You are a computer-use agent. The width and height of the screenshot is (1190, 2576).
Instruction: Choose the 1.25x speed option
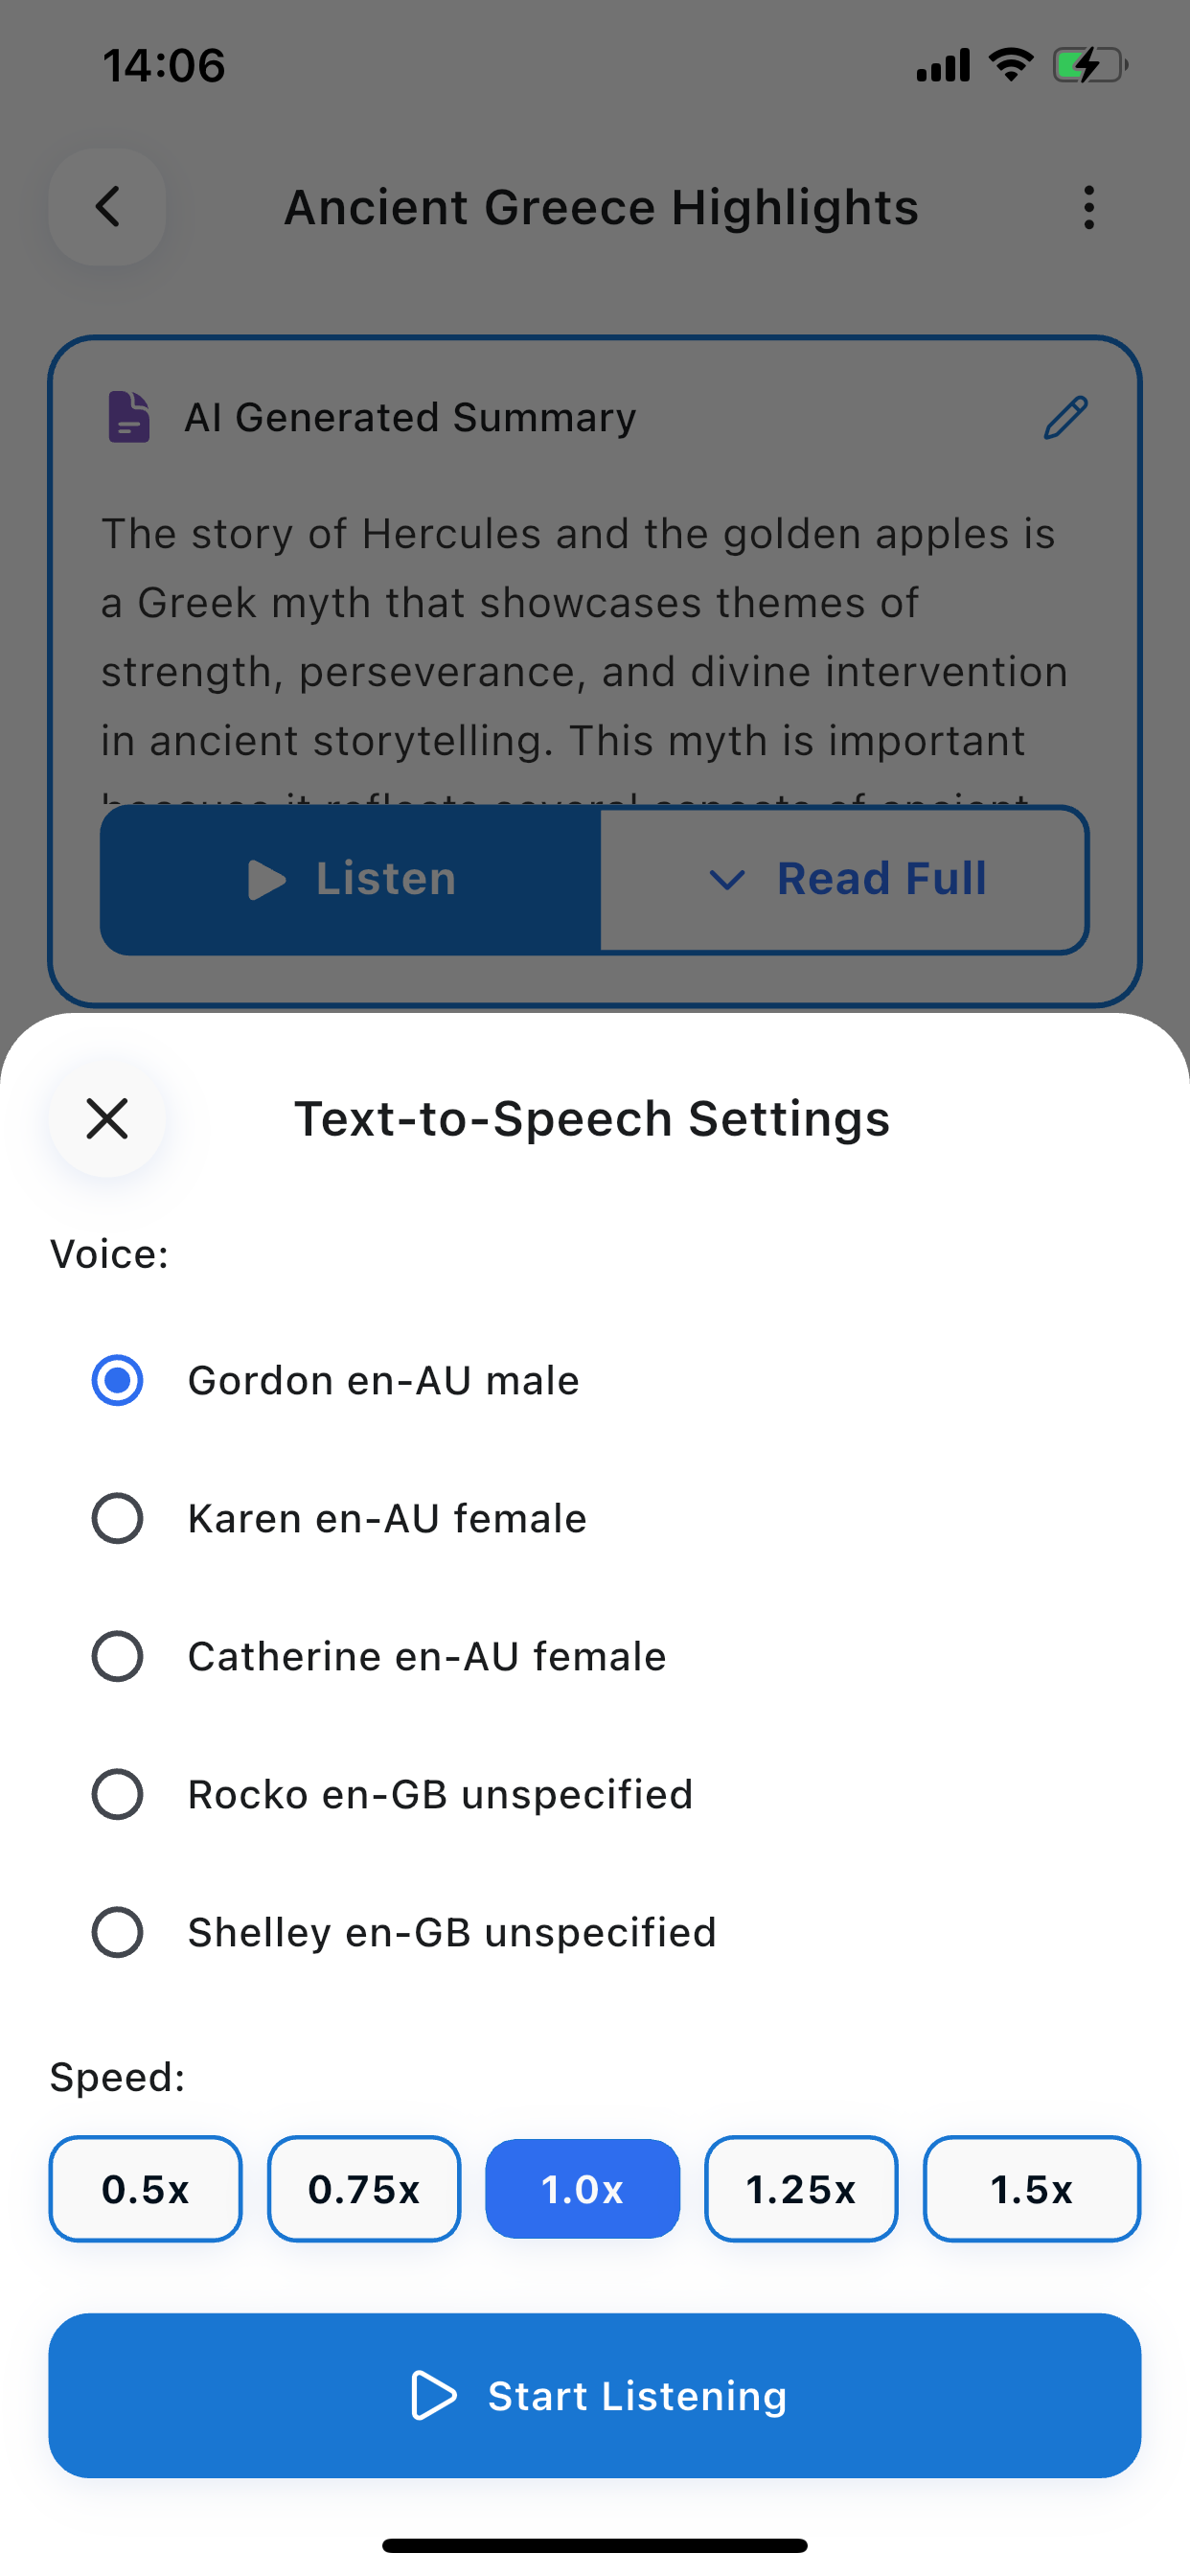tap(801, 2189)
